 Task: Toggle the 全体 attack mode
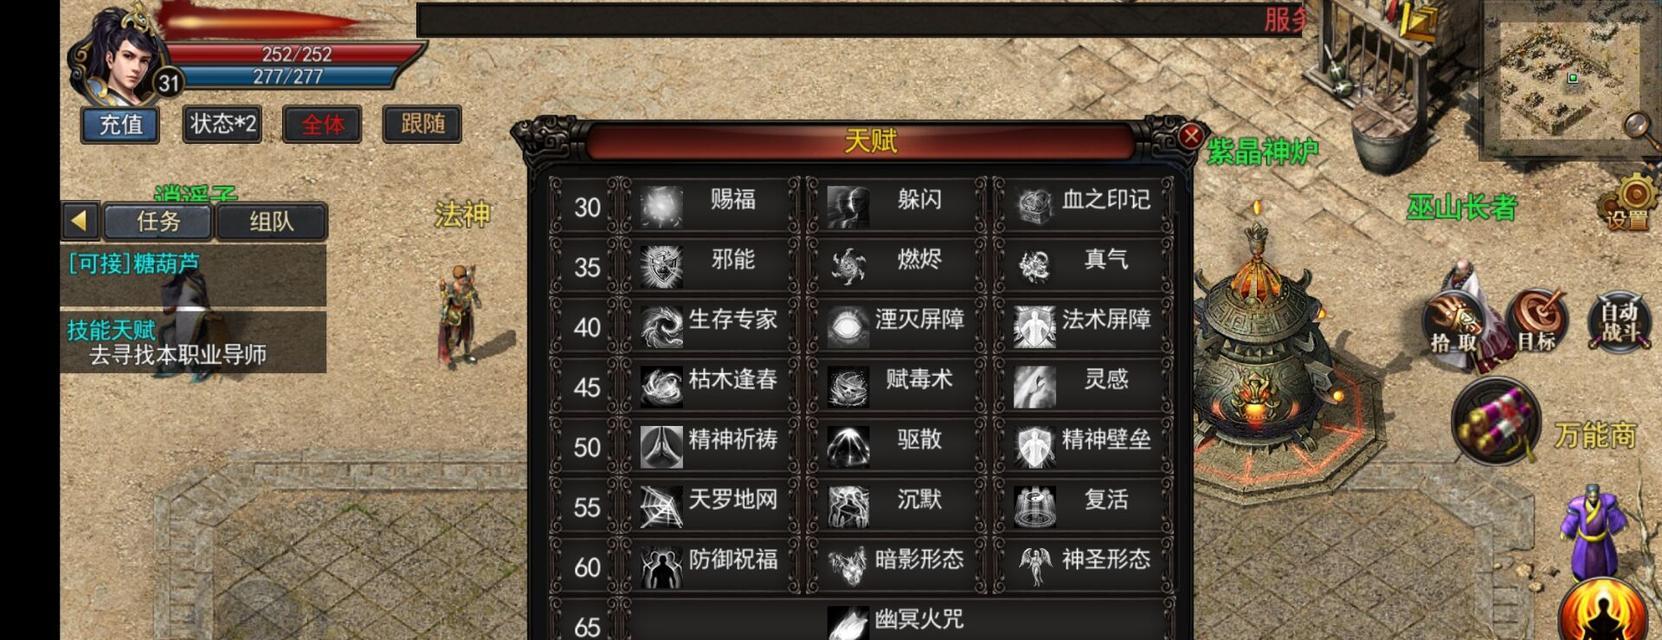[x=322, y=124]
